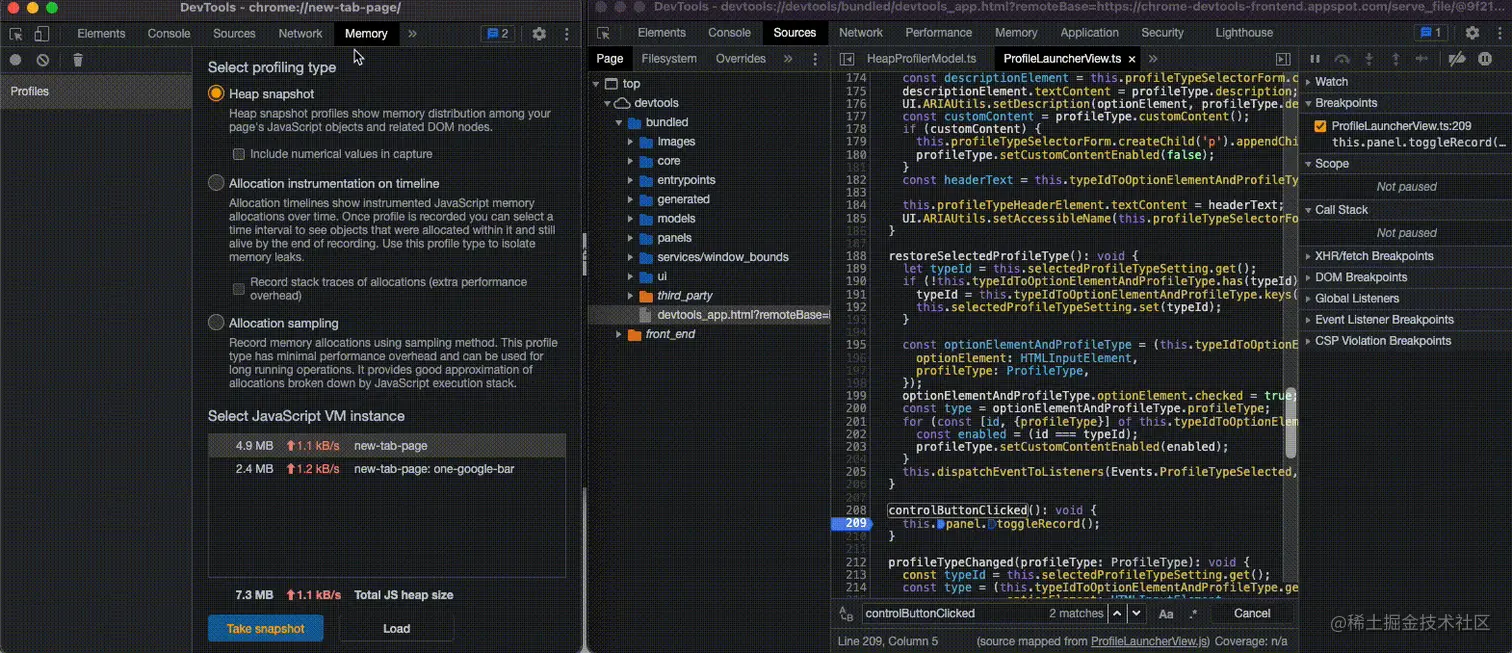Expand the DOM Breakpoints section

(1307, 277)
